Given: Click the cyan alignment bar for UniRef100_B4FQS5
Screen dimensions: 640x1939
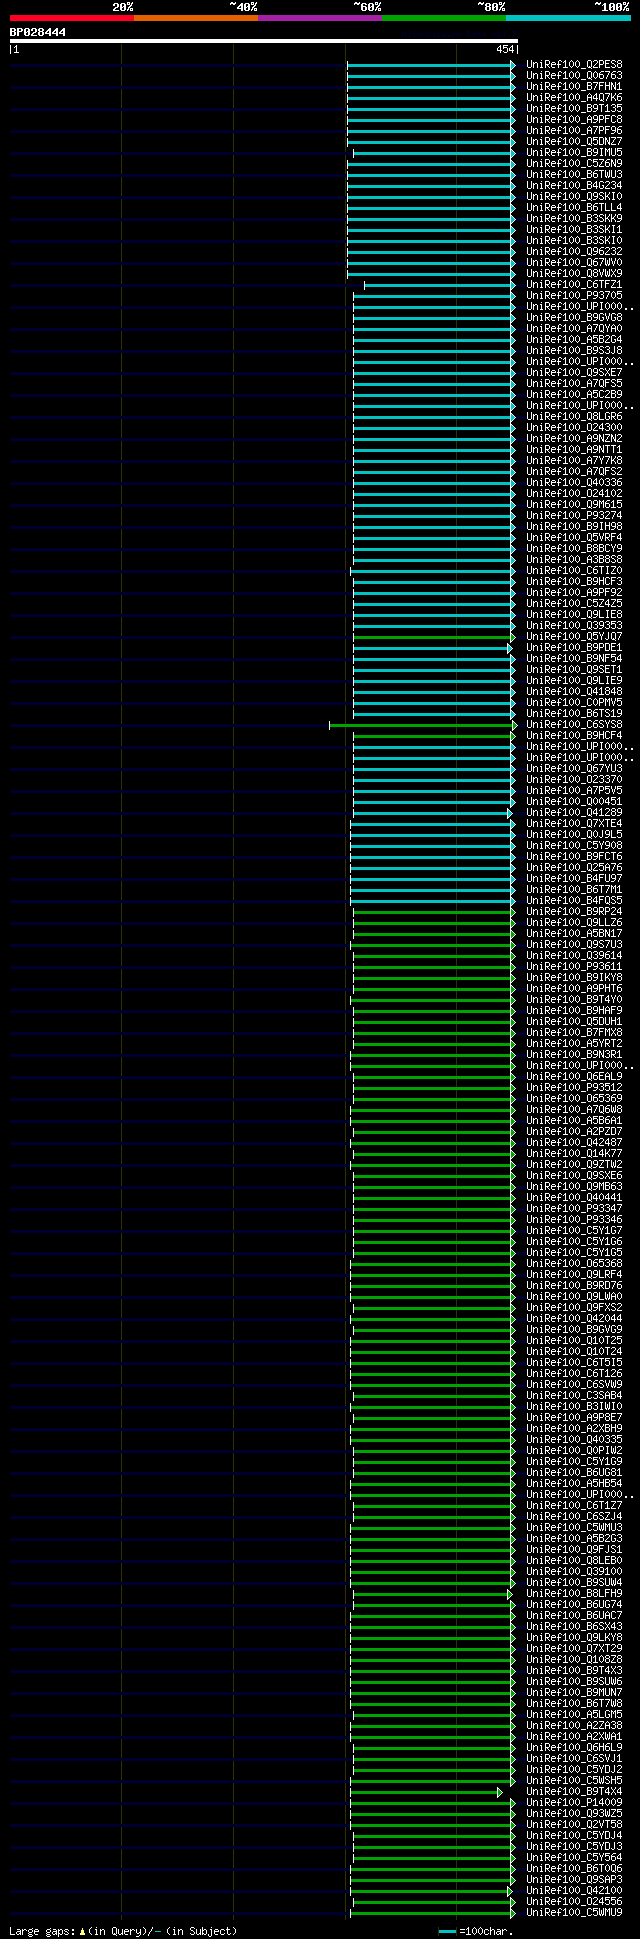Looking at the screenshot, I should click(x=430, y=901).
